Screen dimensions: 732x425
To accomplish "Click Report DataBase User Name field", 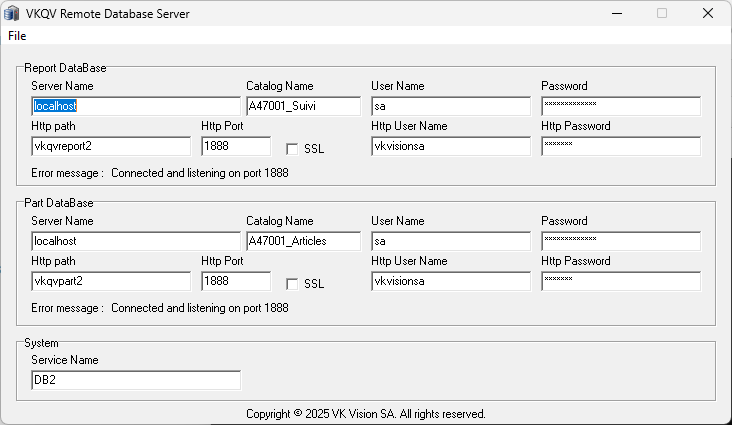I will pyautogui.click(x=450, y=106).
